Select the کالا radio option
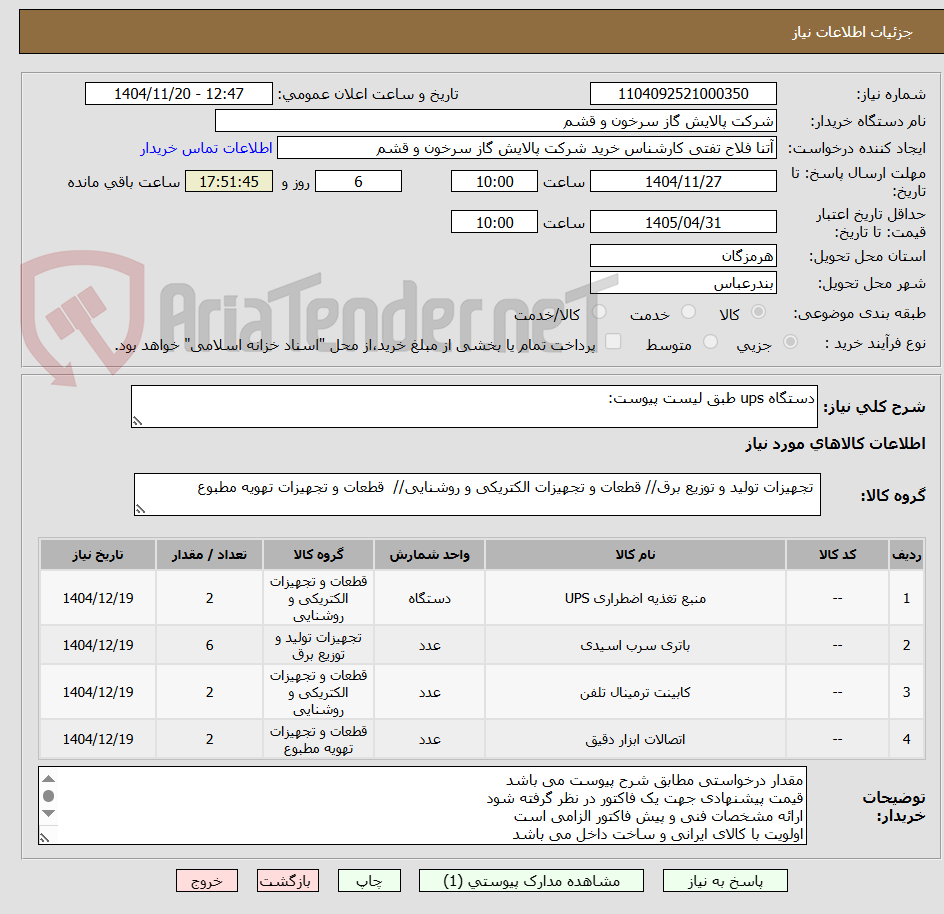944x914 pixels. pos(759,312)
